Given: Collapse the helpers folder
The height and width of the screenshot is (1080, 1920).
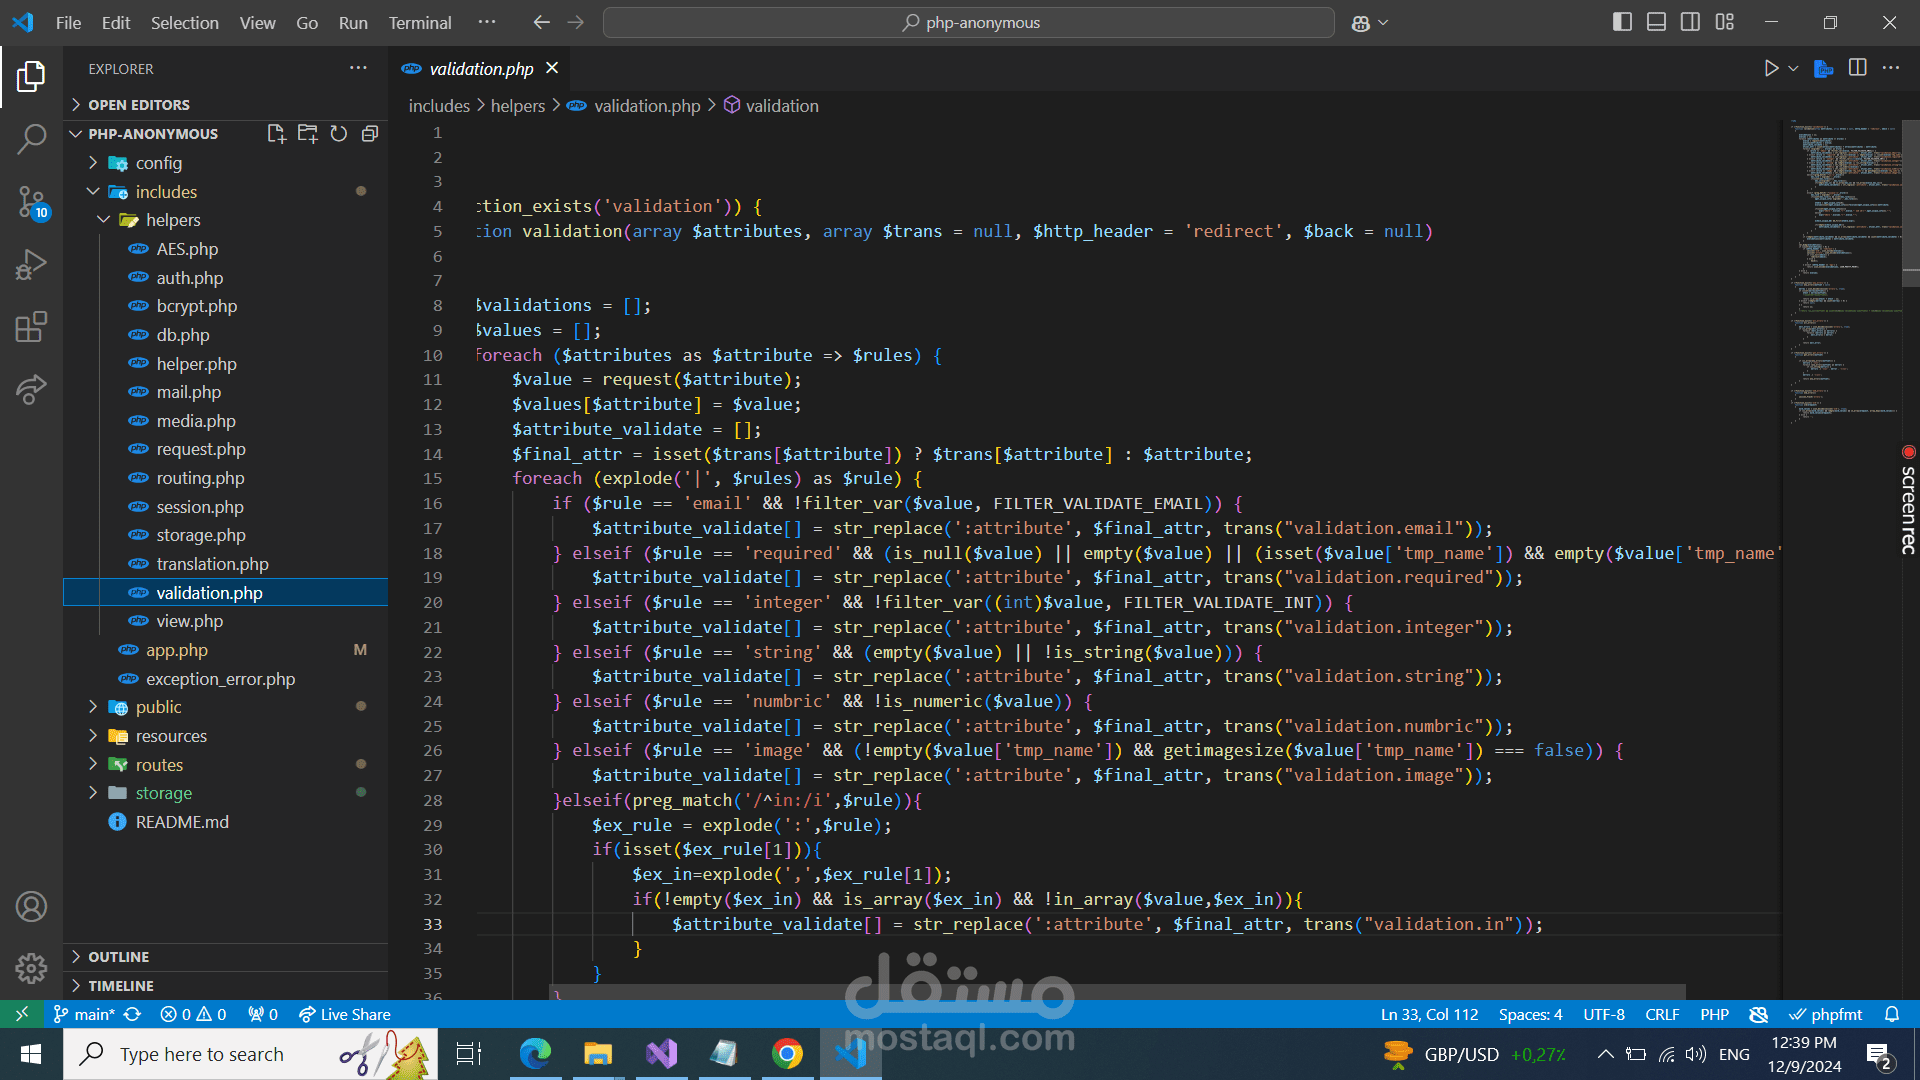Looking at the screenshot, I should [x=172, y=220].
